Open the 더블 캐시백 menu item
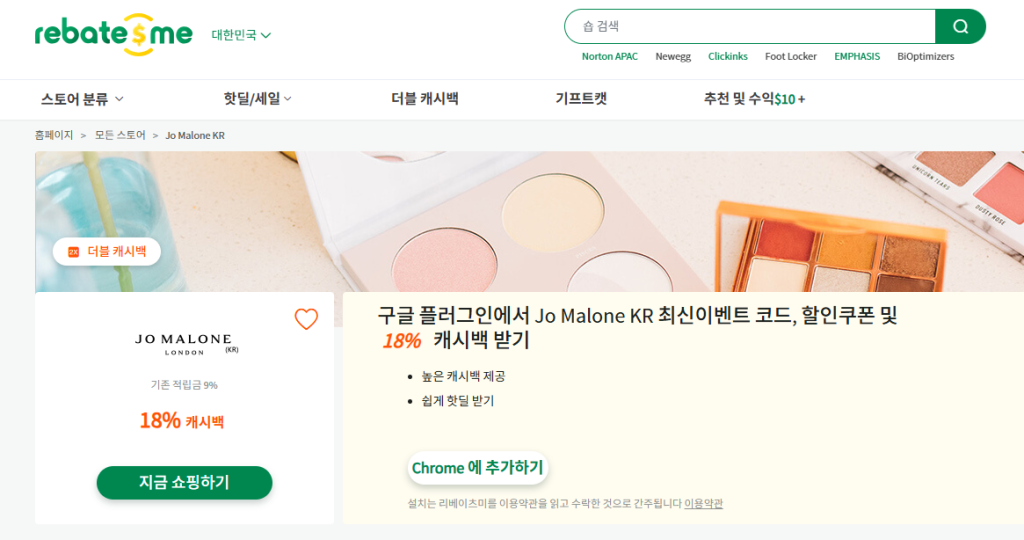1024x540 pixels. tap(425, 99)
